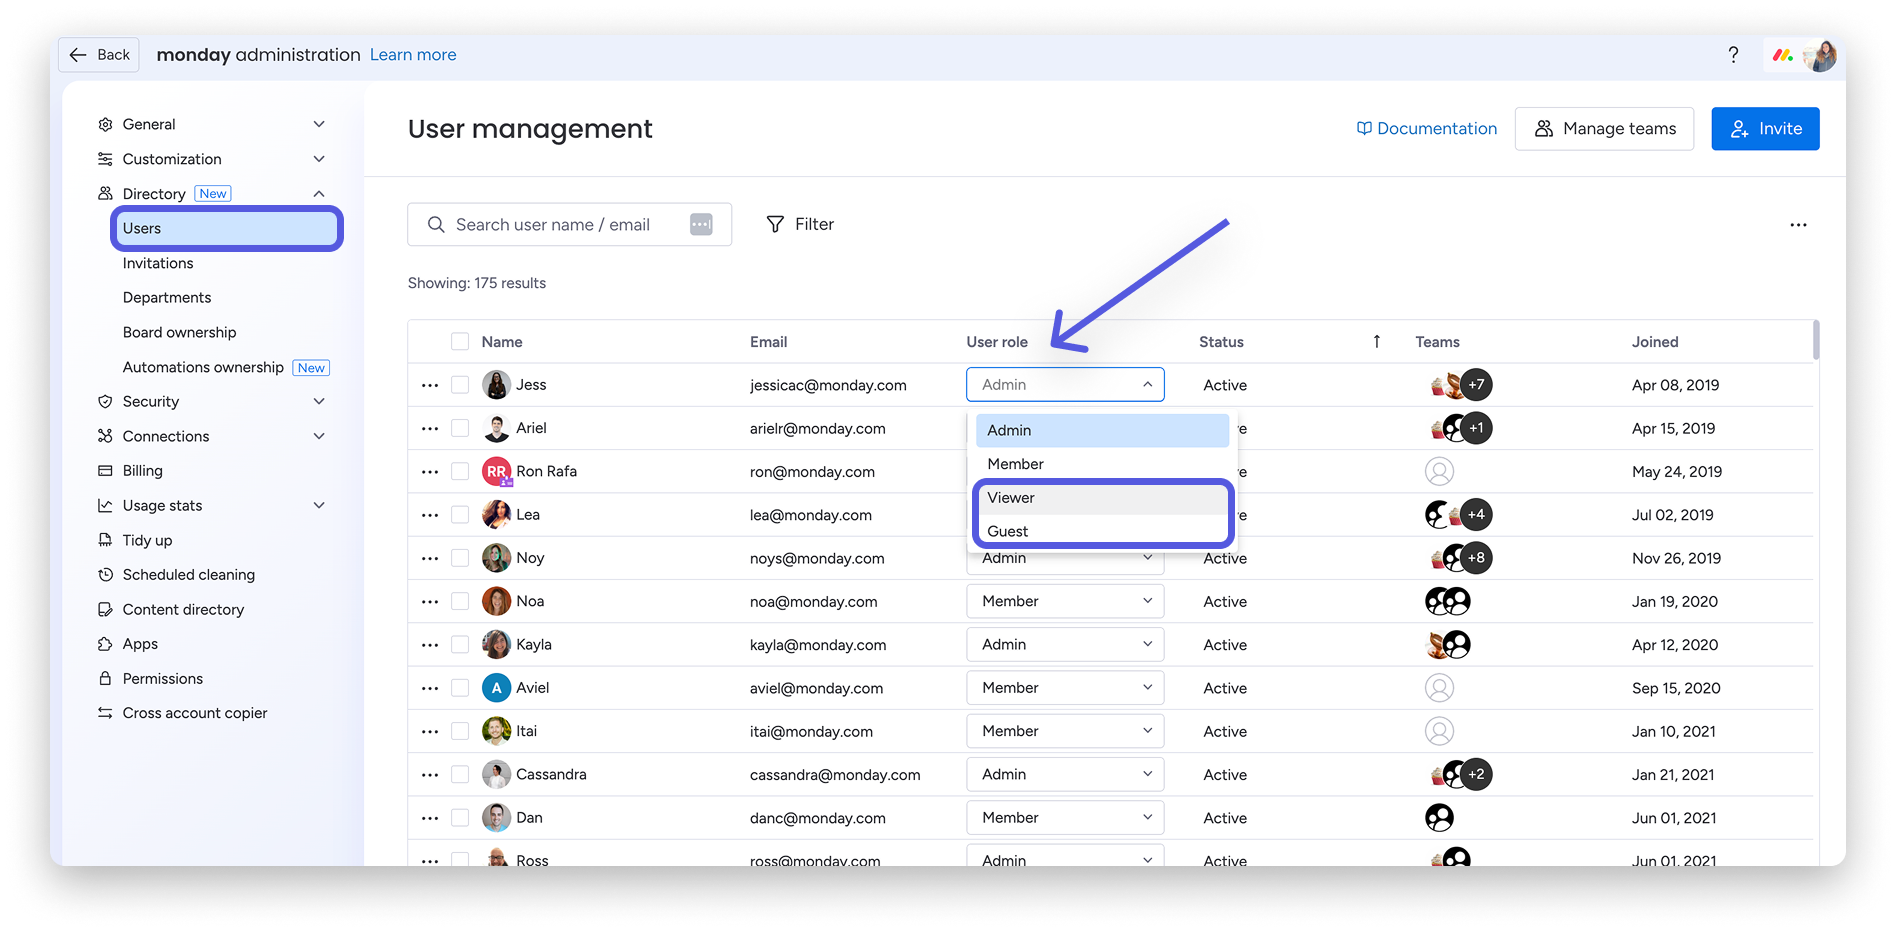Open the profile avatar in top bar
This screenshot has height=931, width=1896.
pyautogui.click(x=1821, y=55)
